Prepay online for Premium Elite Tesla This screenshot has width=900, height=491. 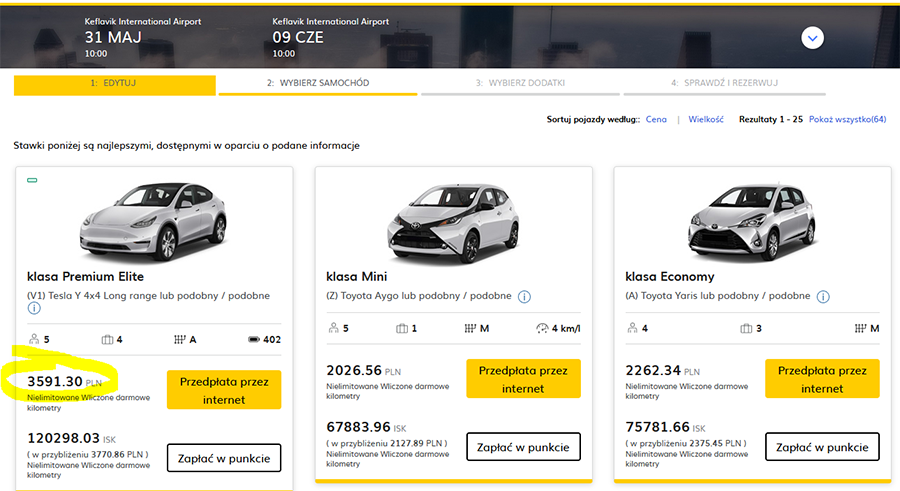pos(224,390)
